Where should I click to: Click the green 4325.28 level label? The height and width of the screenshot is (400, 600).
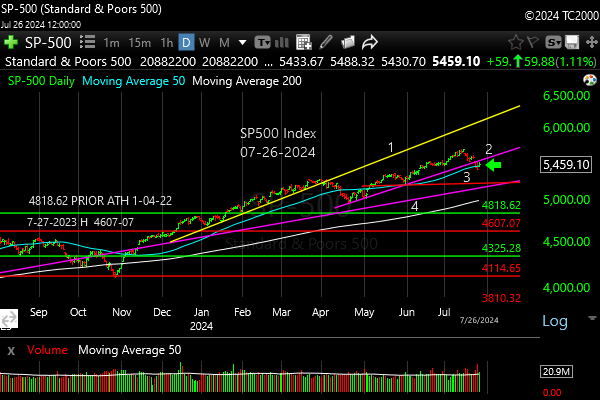pyautogui.click(x=501, y=248)
